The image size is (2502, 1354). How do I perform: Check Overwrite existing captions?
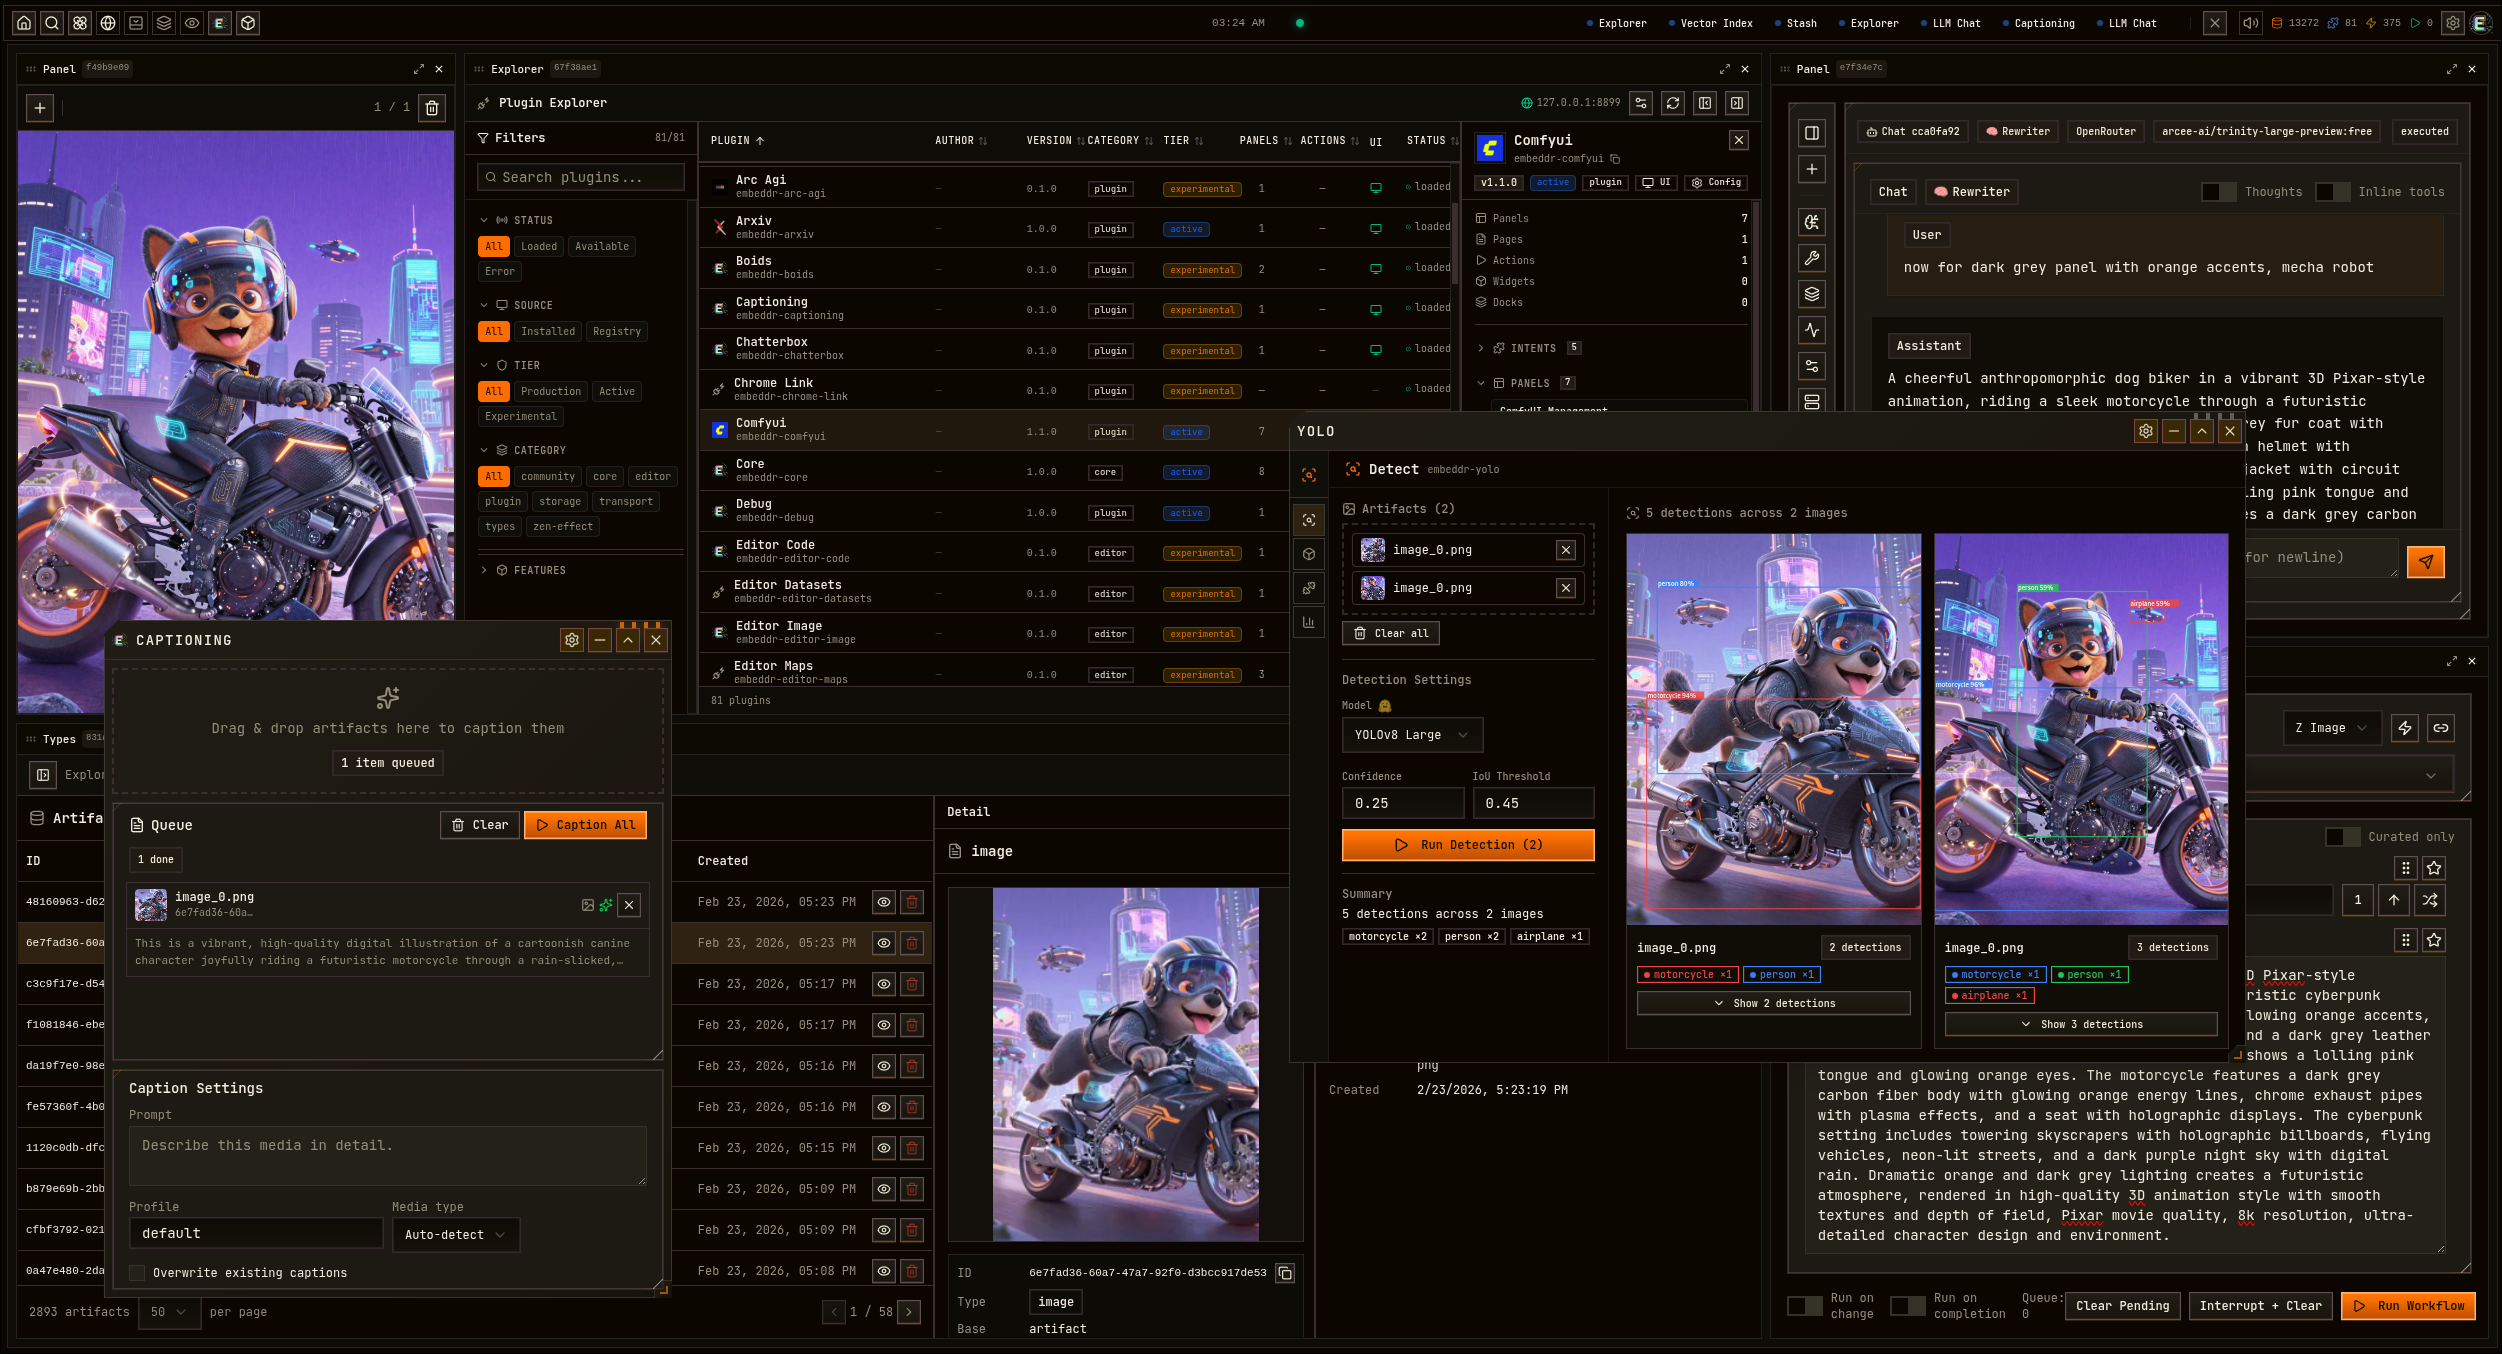coord(137,1272)
